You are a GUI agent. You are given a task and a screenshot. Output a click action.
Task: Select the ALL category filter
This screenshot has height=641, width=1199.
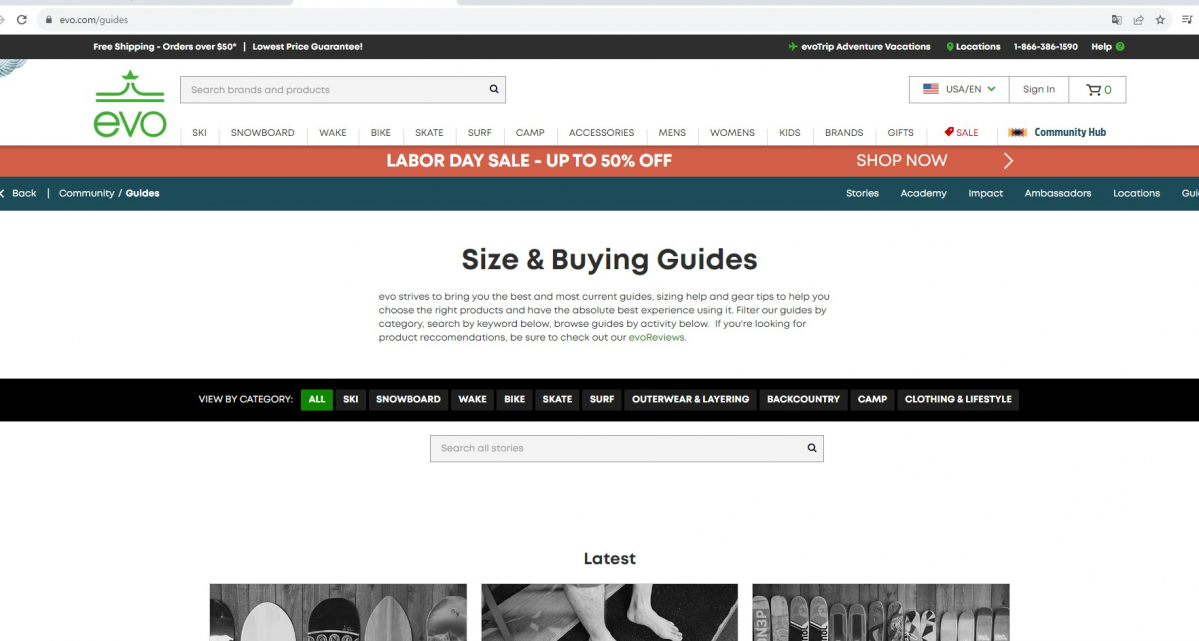coord(317,399)
